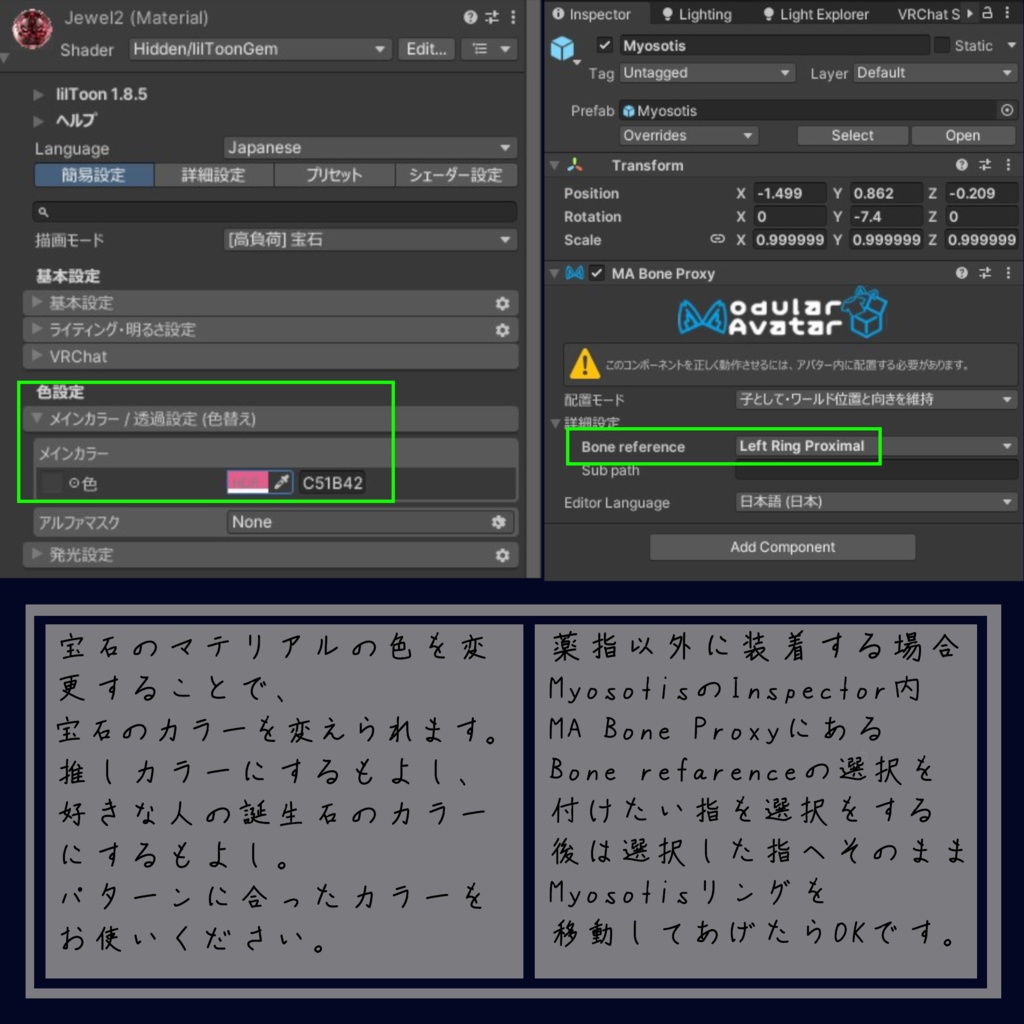The height and width of the screenshot is (1024, 1024).
Task: Enable the Static checkbox
Action: (941, 45)
